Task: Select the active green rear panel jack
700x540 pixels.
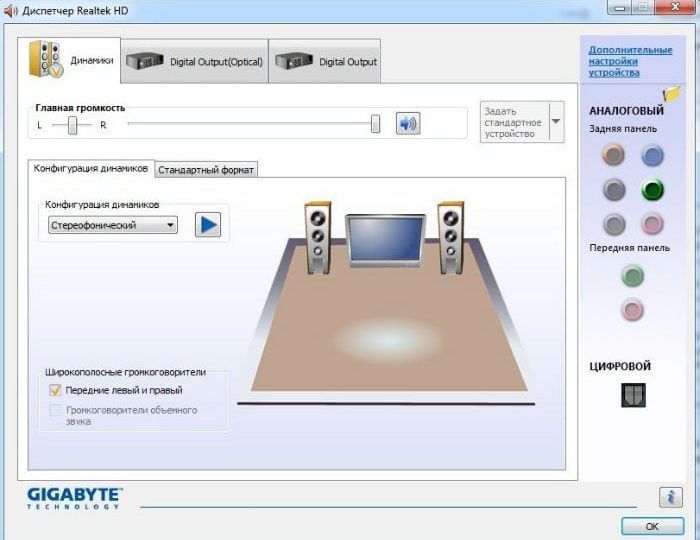Action: pos(652,189)
